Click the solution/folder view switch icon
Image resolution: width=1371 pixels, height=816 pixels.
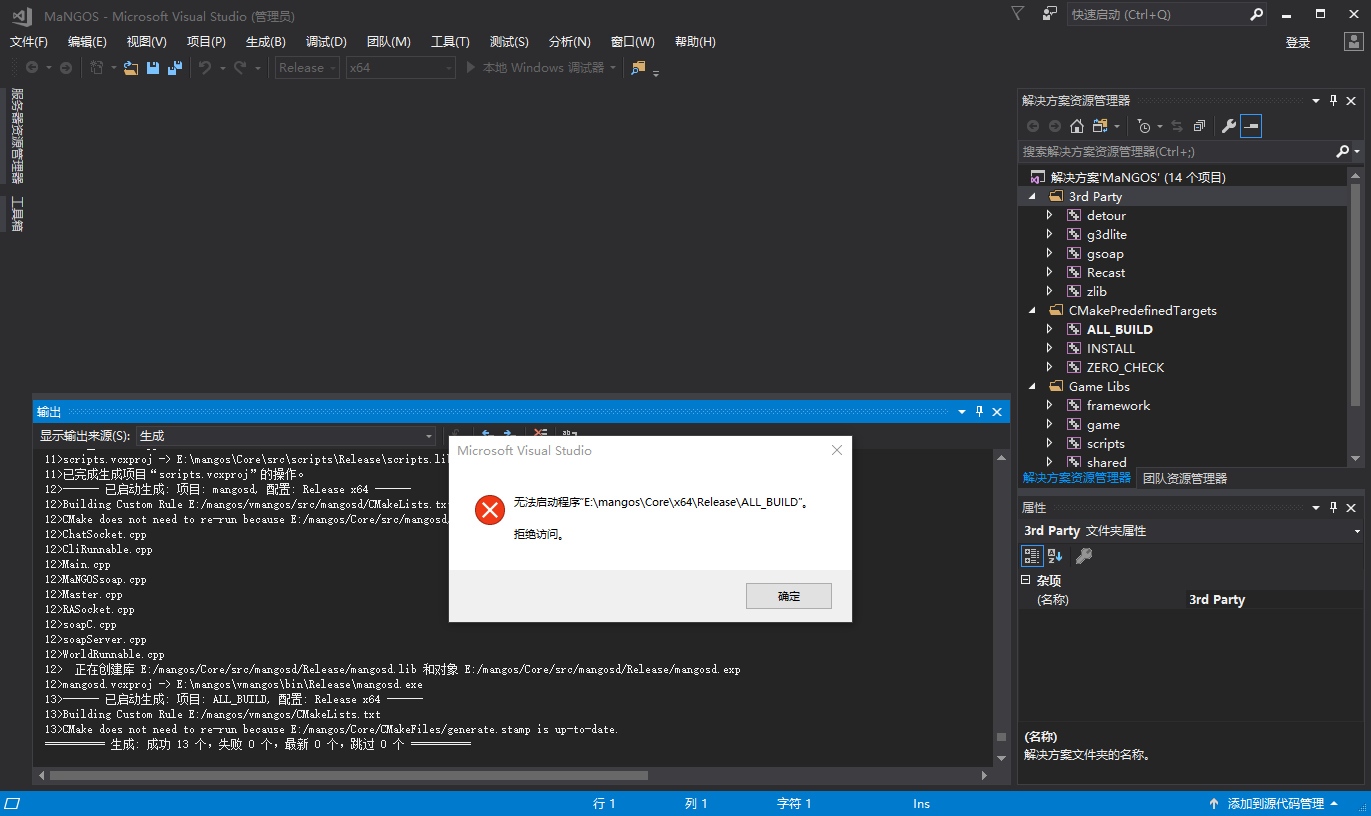pyautogui.click(x=1100, y=126)
